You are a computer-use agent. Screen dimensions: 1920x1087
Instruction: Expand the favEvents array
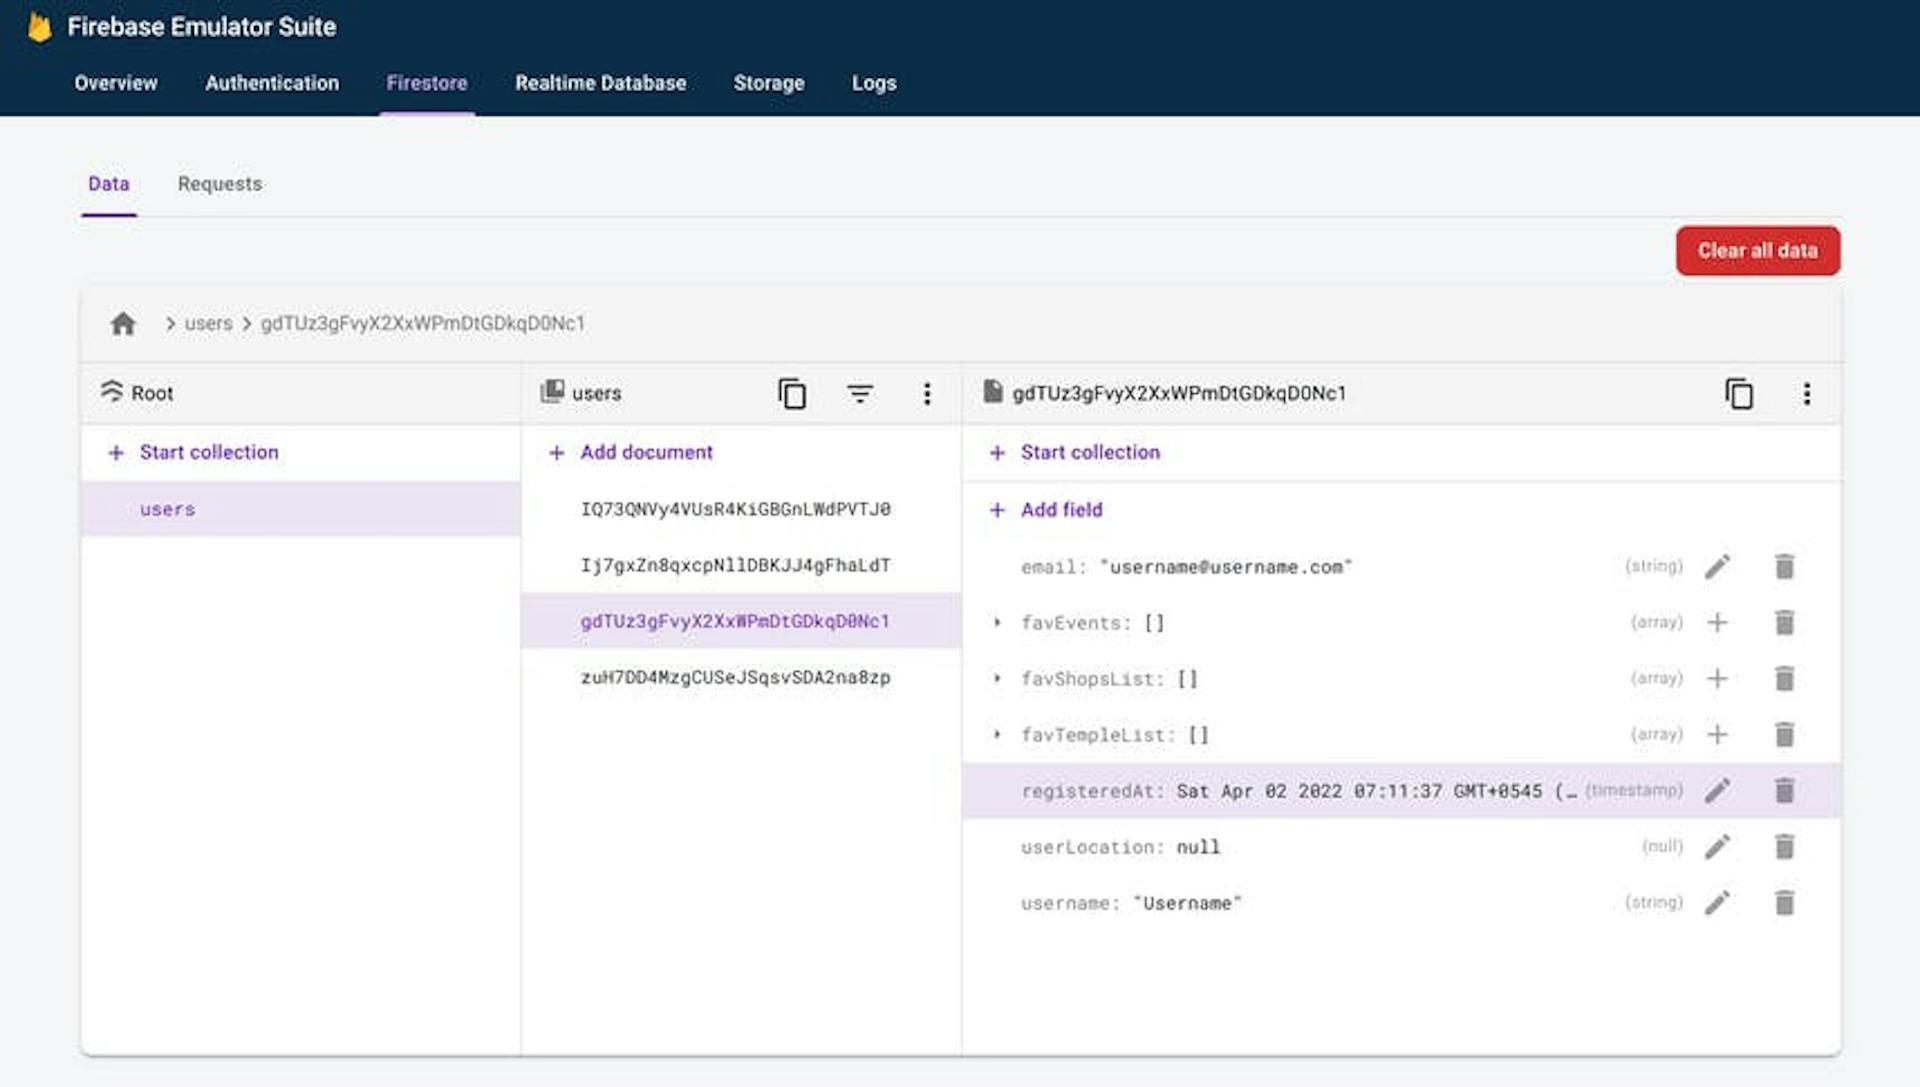point(997,623)
